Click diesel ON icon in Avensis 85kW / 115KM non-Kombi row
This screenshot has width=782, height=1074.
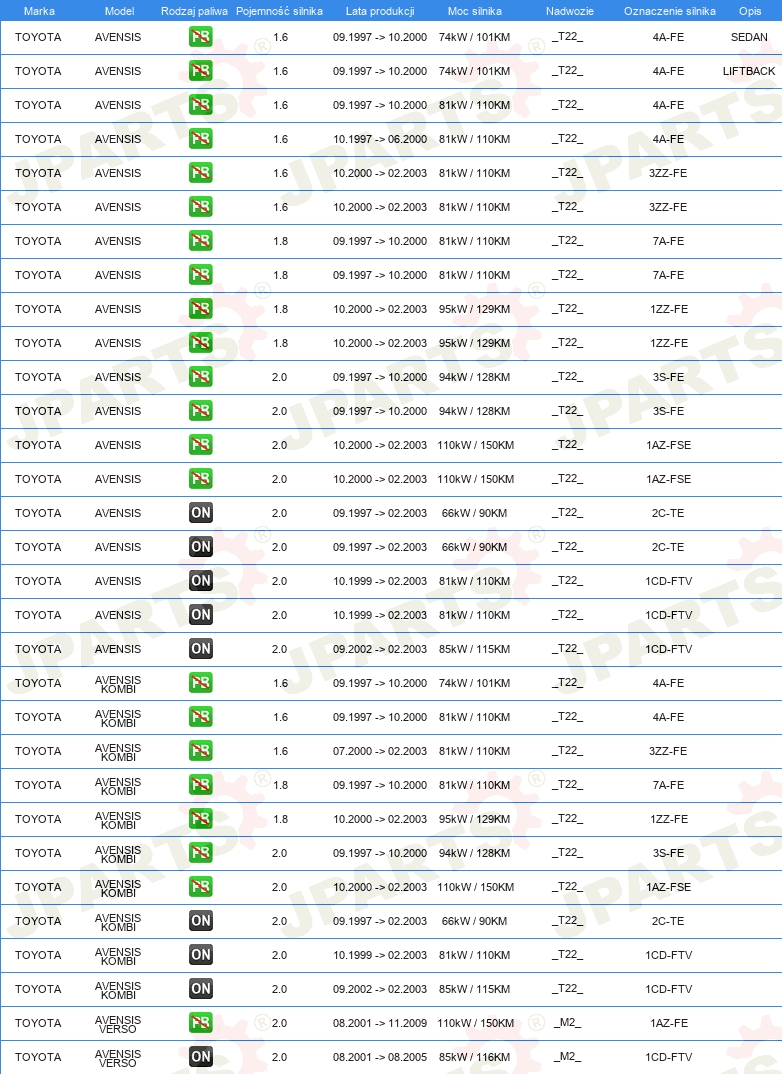201,649
